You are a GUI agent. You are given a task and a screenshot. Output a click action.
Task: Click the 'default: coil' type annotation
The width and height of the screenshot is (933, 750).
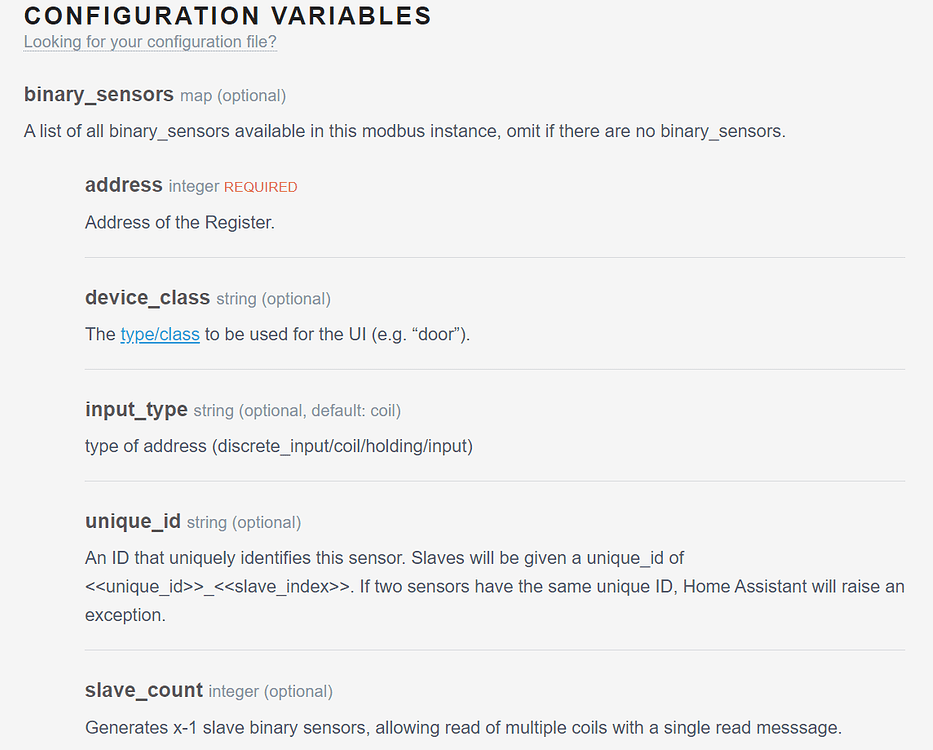point(355,411)
